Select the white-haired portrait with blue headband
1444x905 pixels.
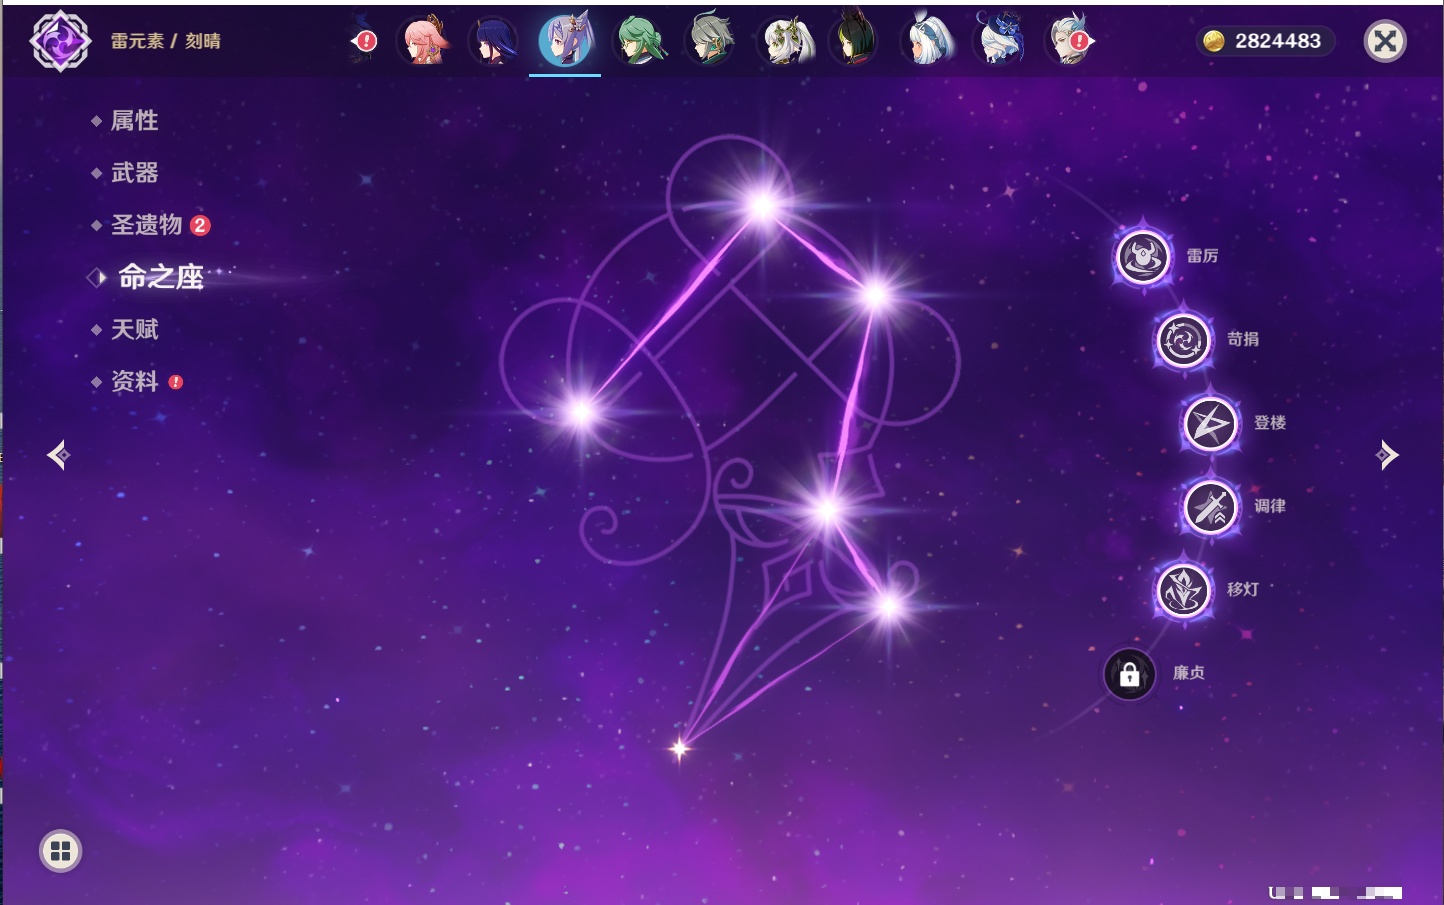929,40
